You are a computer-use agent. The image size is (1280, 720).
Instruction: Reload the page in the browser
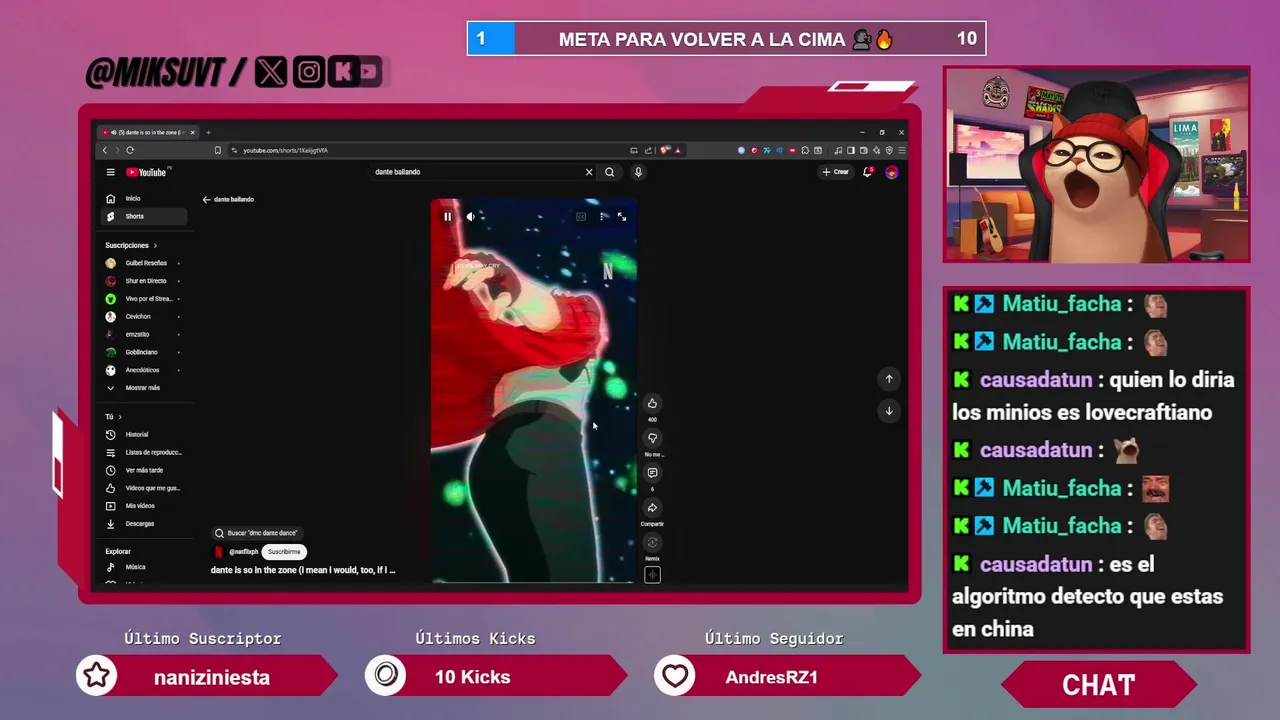(130, 150)
